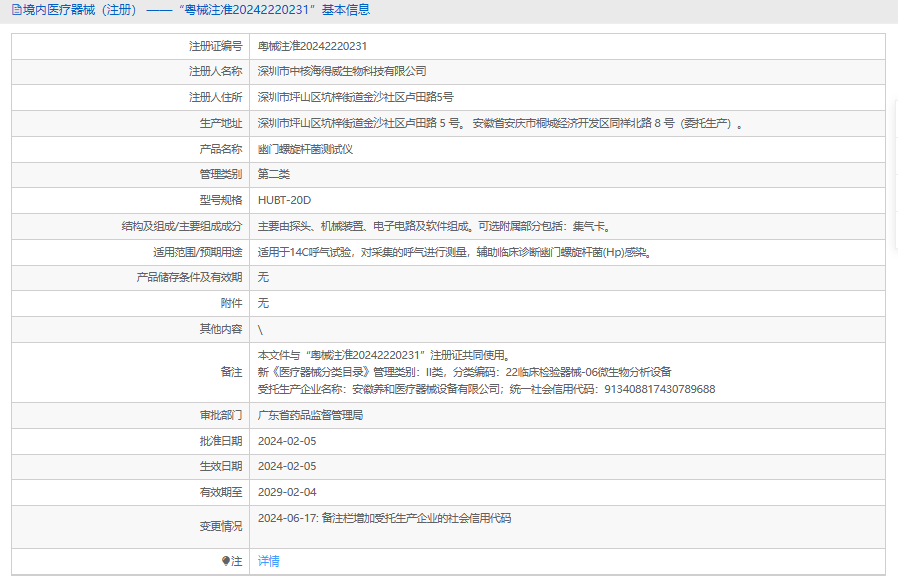
Task: Click the 注册证编号 label cell
Action: 131,46
